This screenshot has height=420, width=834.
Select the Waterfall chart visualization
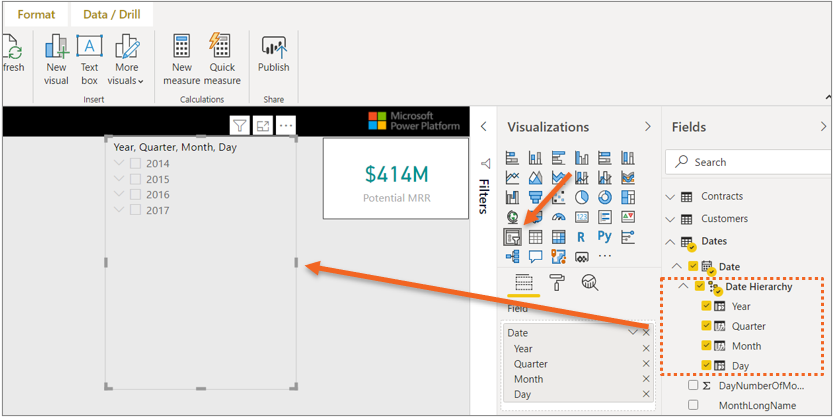(512, 197)
